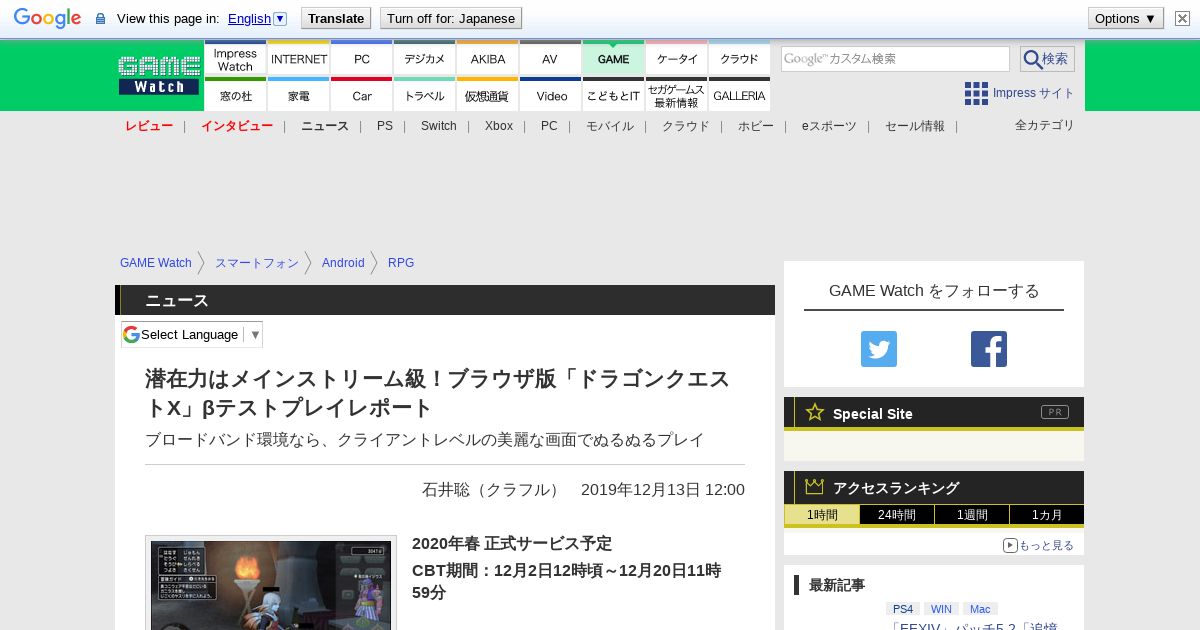Image resolution: width=1200 pixels, height=630 pixels.
Task: Go to the Xbox category
Action: click(499, 126)
